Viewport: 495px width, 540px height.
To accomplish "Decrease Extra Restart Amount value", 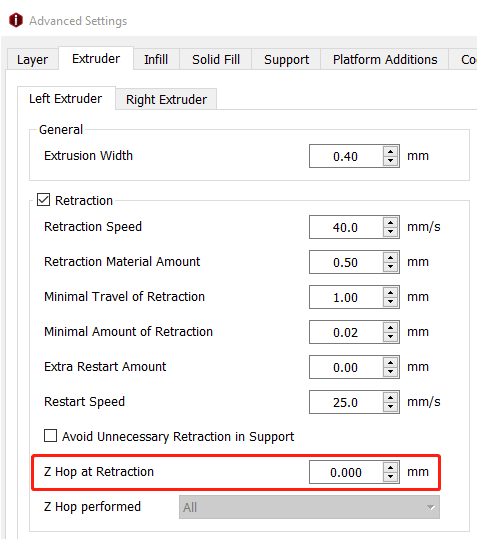I will [391, 372].
